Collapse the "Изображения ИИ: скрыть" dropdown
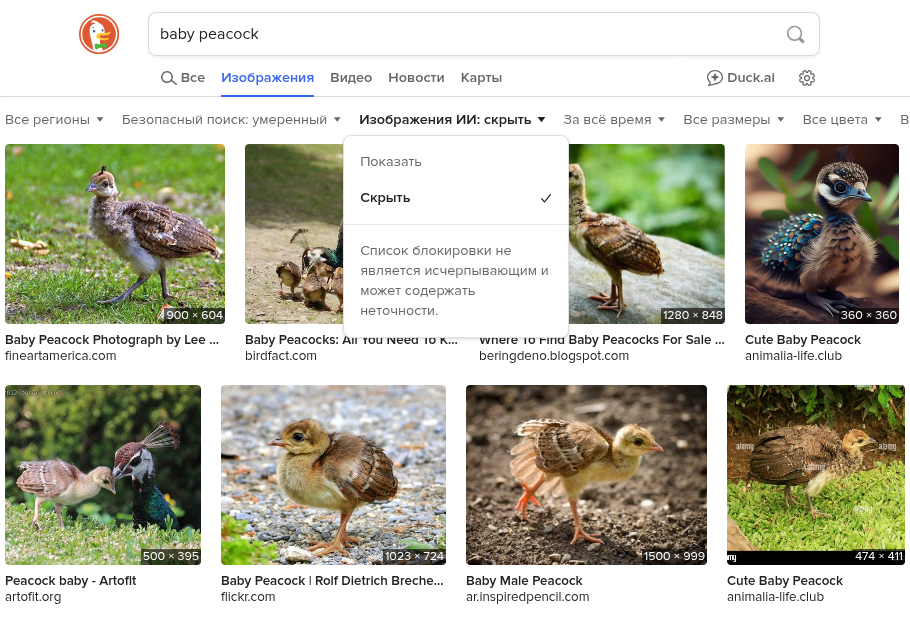 pyautogui.click(x=452, y=120)
